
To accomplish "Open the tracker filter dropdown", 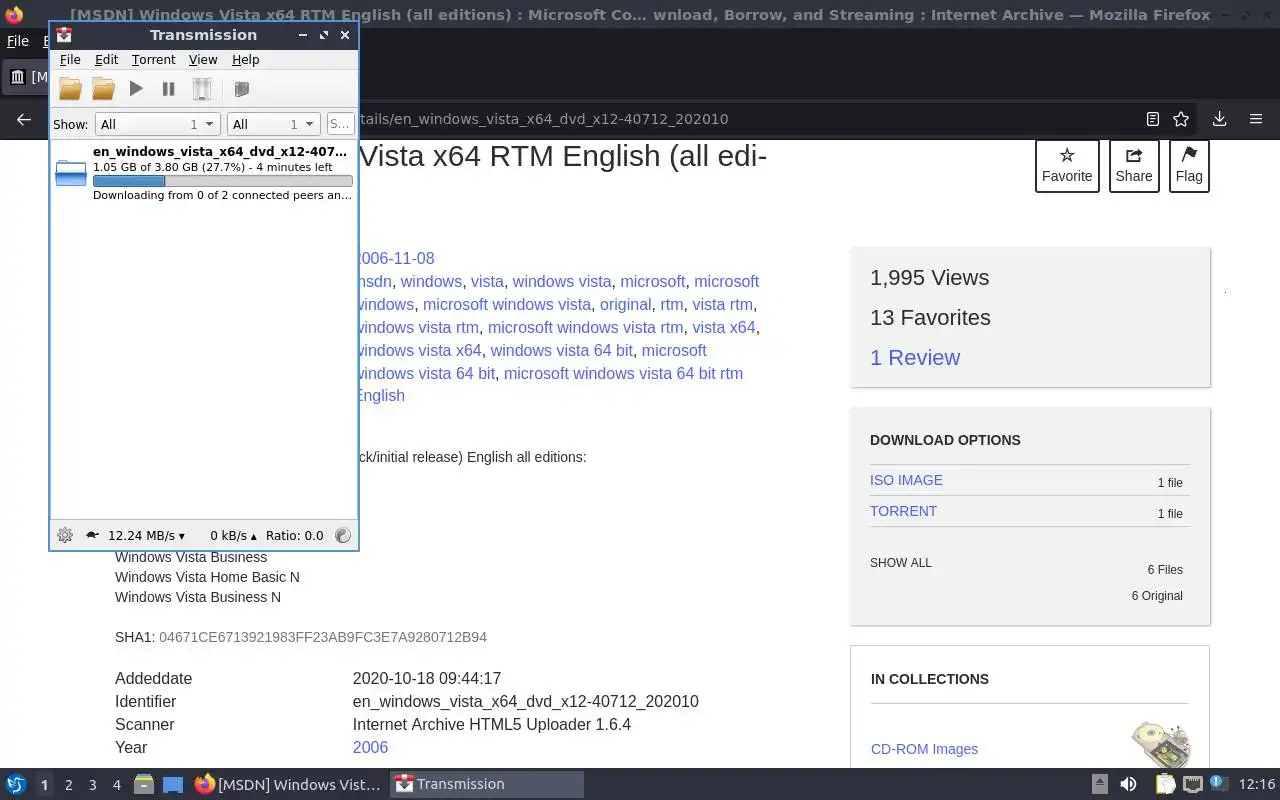I will click(x=273, y=124).
